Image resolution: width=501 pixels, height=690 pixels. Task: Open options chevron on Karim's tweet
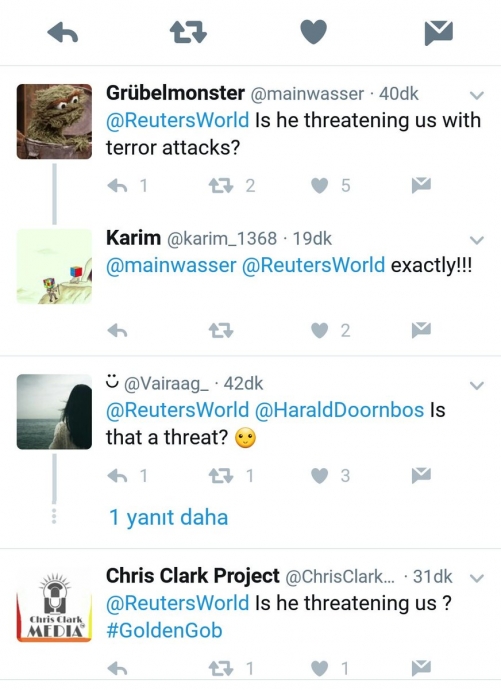477,240
